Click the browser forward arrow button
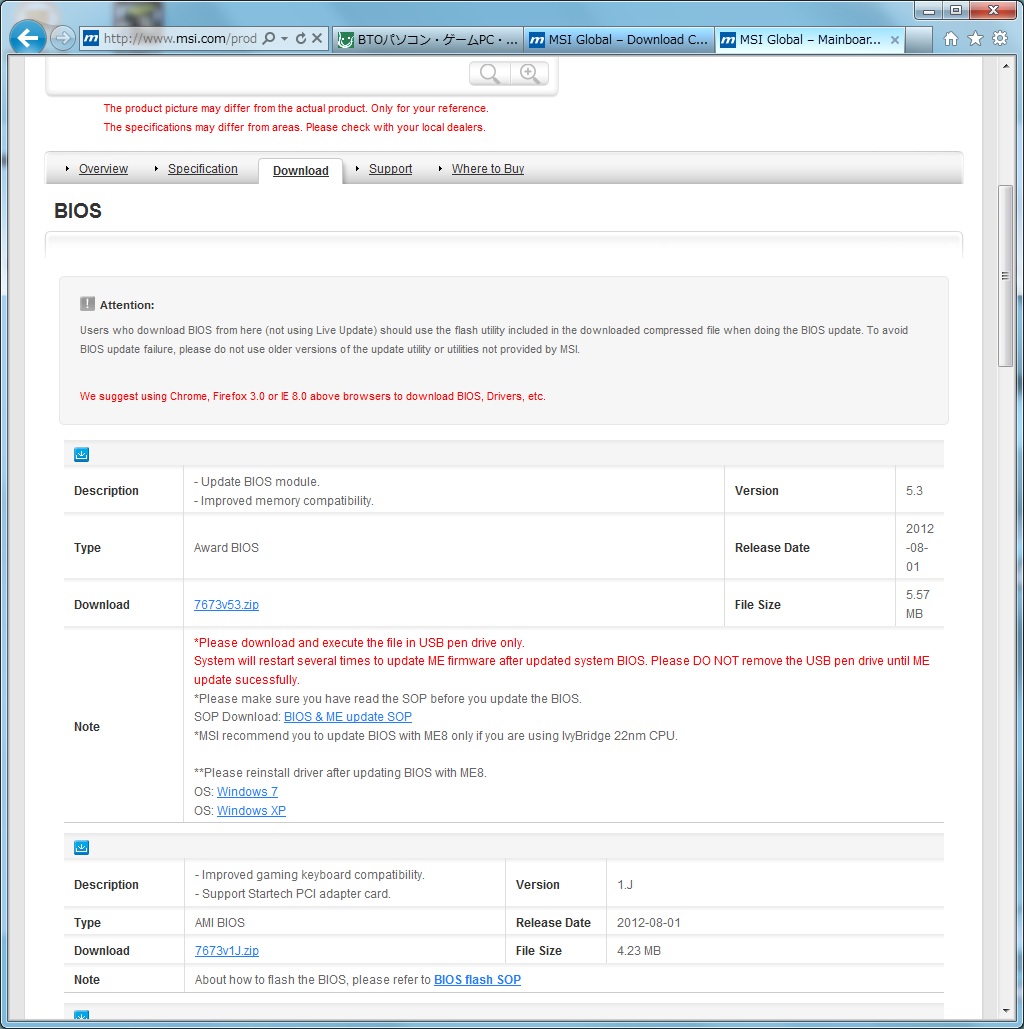Screen dimensions: 1024x1029 [x=63, y=39]
